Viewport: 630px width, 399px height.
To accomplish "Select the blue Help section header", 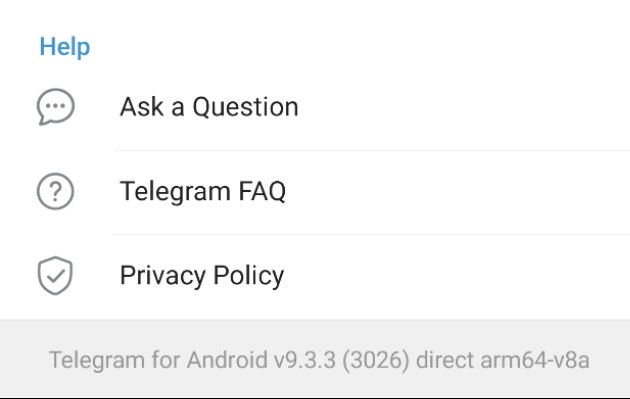I will (x=65, y=47).
